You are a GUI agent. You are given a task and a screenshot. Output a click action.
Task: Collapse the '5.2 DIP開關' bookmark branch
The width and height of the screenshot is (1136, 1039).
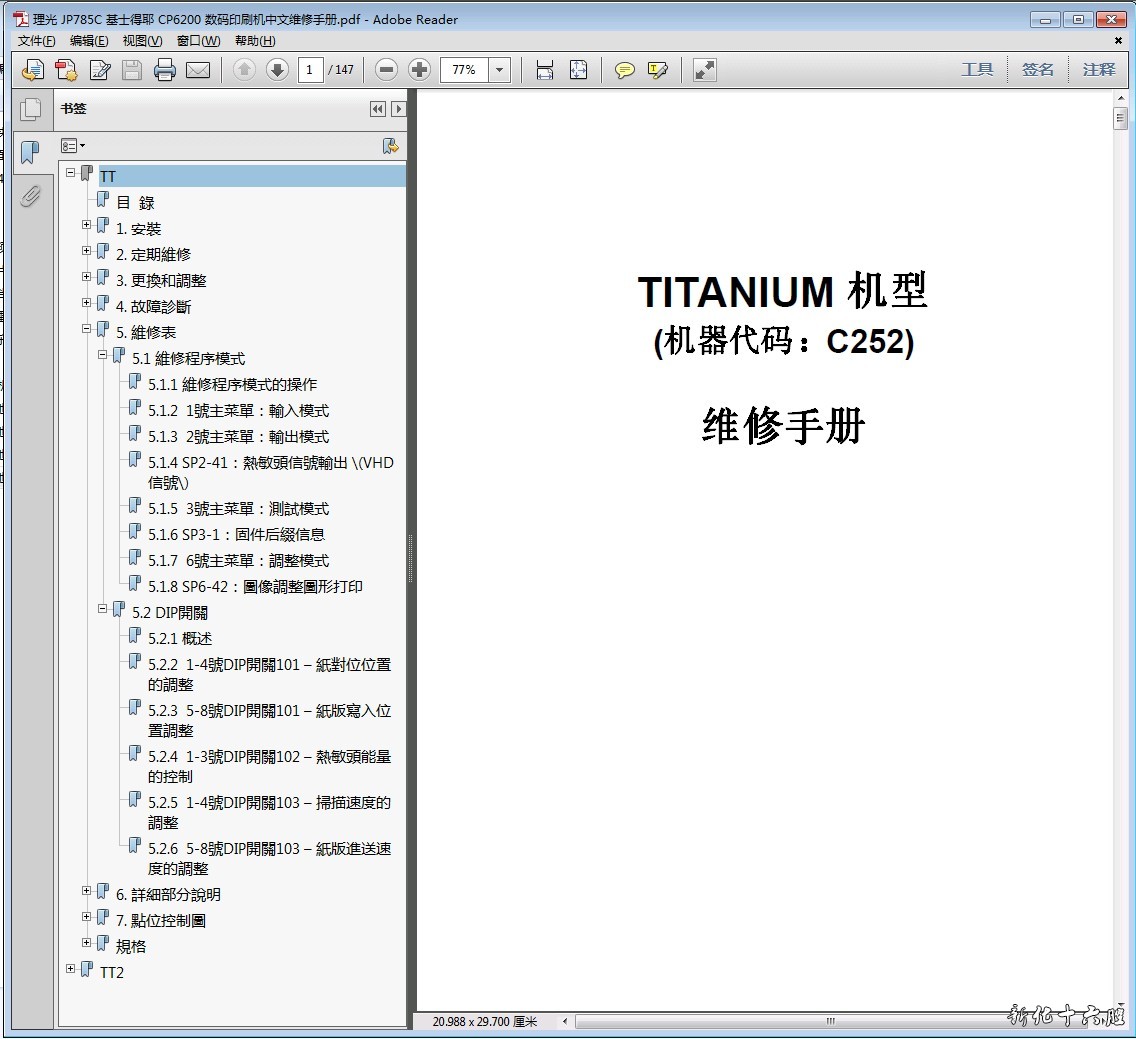click(x=103, y=609)
